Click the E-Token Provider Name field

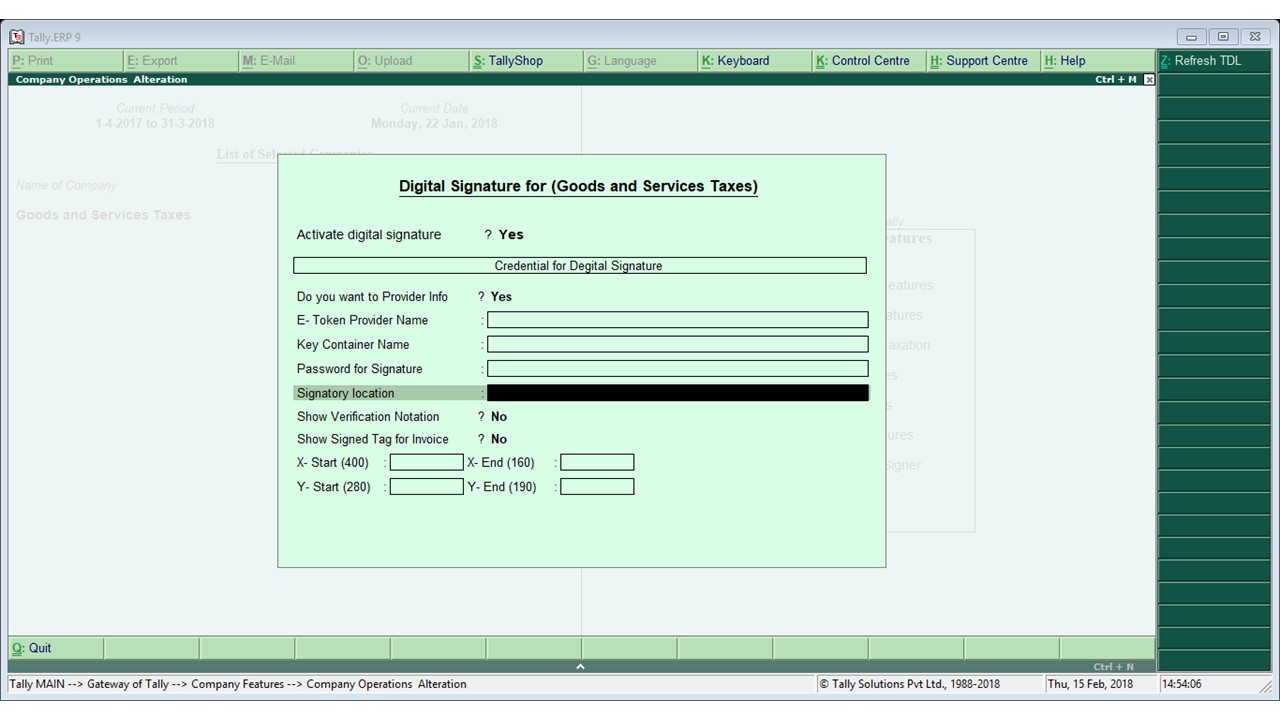click(677, 319)
